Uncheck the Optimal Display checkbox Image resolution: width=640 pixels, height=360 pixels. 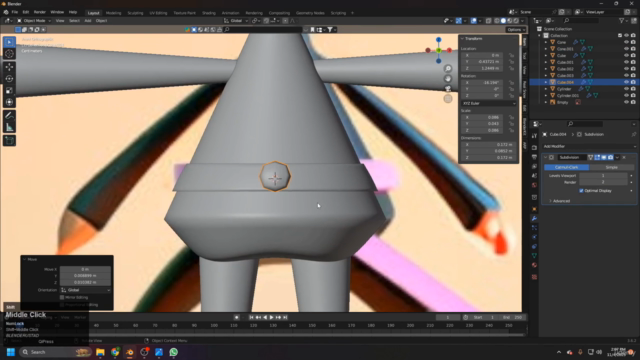581,191
